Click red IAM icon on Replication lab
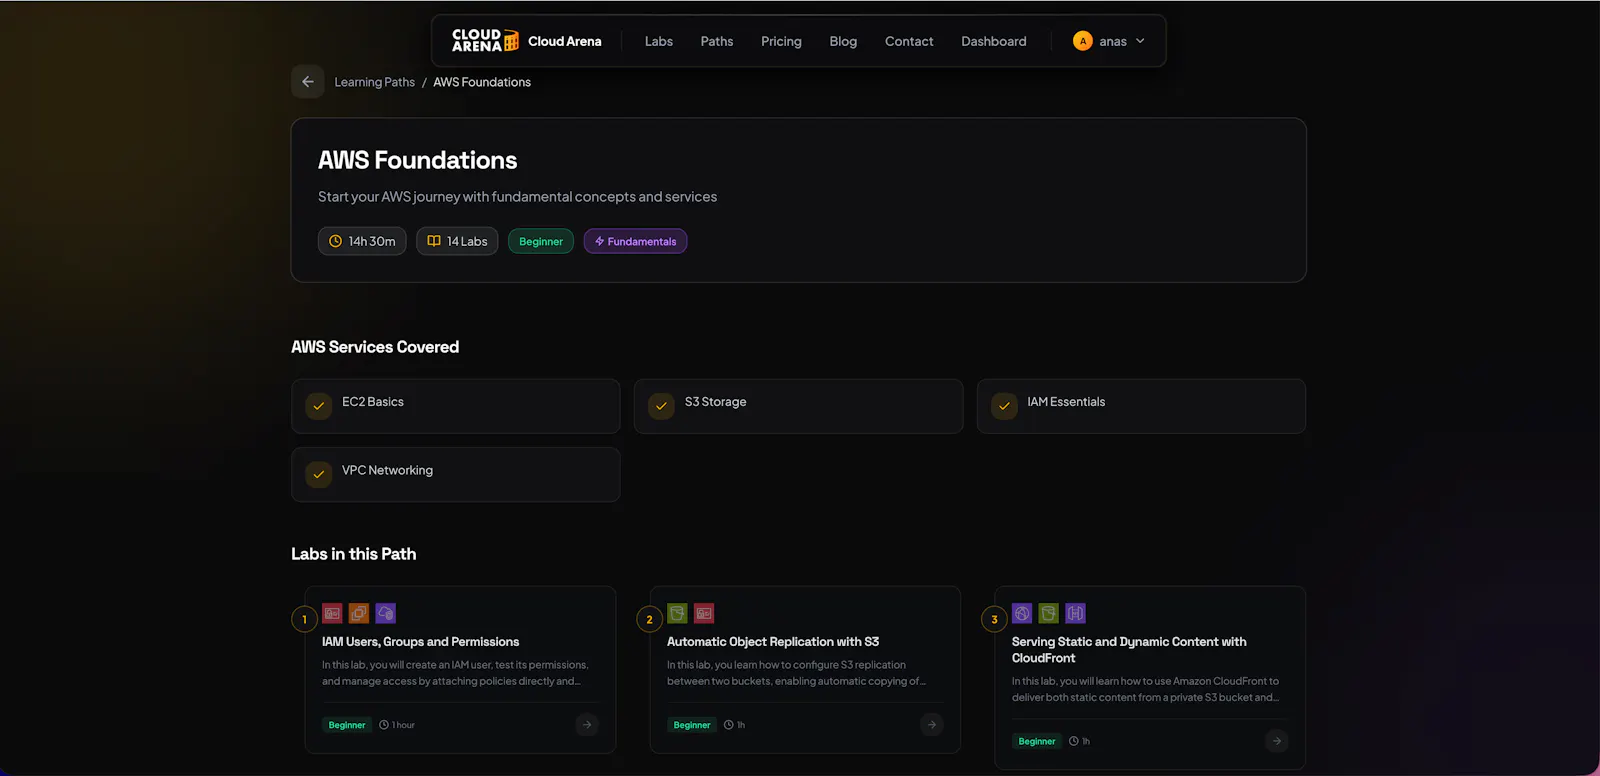Image resolution: width=1600 pixels, height=776 pixels. click(x=704, y=613)
